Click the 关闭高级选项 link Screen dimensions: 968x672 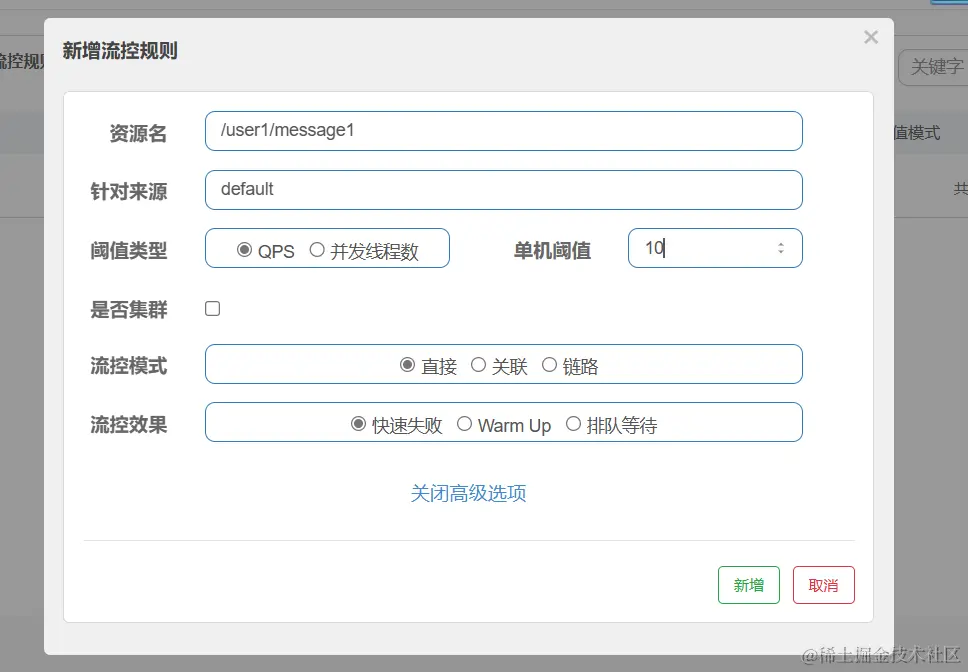[x=468, y=493]
